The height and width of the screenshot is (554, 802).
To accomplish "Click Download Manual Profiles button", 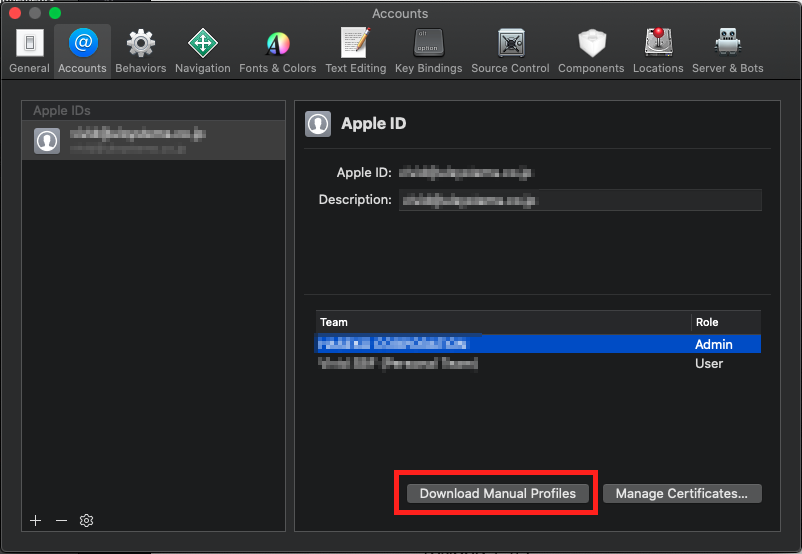I will tap(498, 494).
